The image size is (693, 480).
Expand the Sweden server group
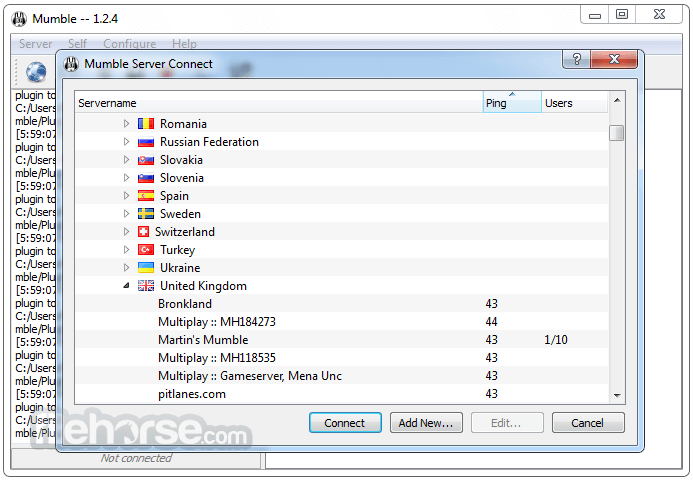(126, 214)
